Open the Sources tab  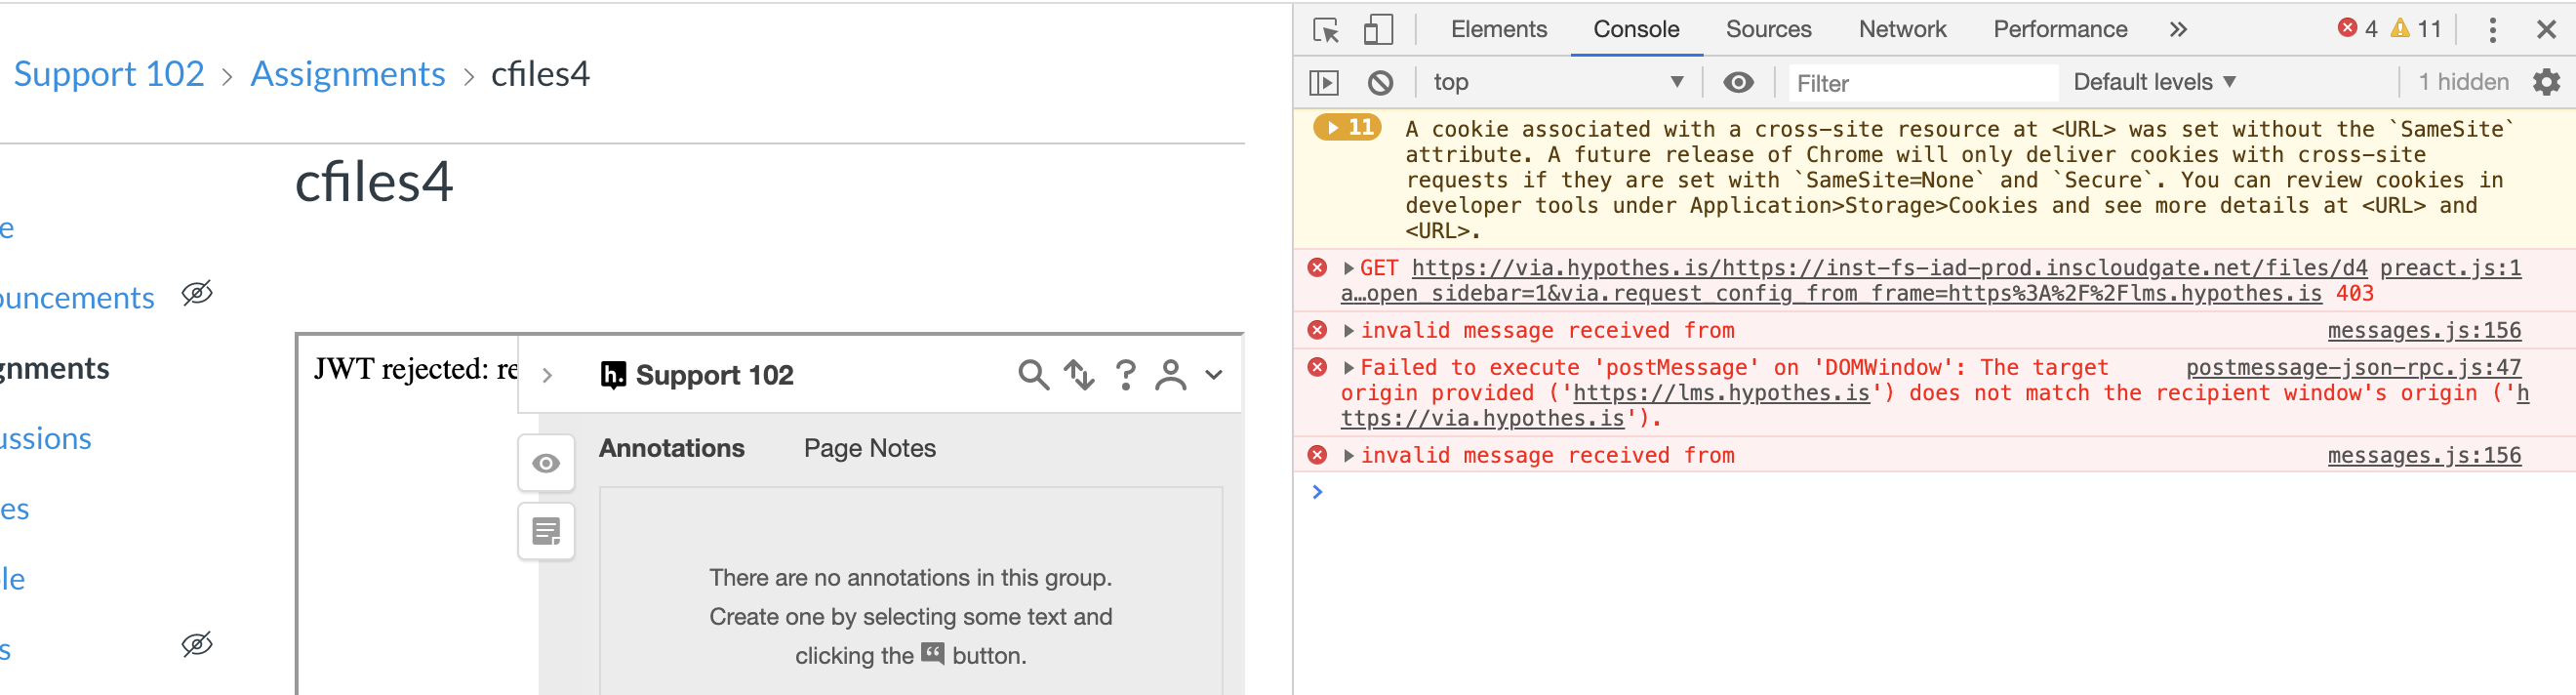[1768, 30]
